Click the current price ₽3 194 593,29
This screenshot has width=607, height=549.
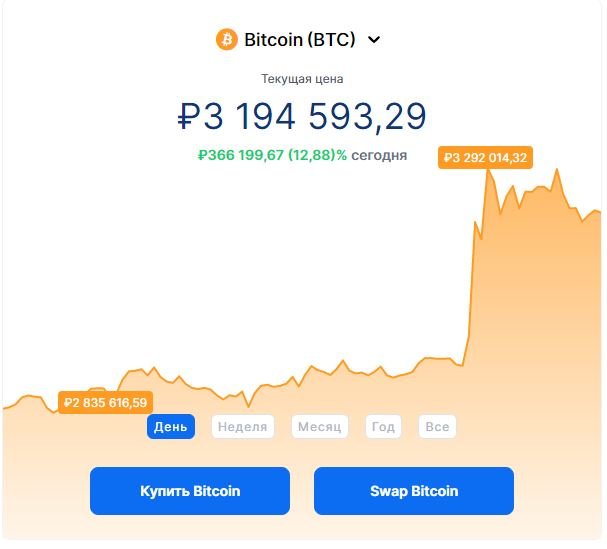(x=302, y=116)
